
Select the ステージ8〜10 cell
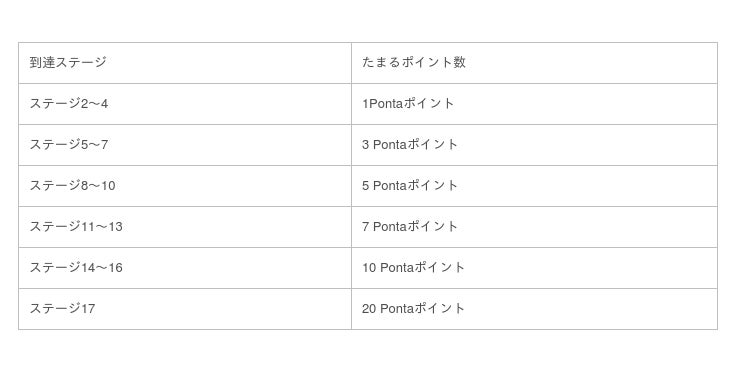click(185, 186)
